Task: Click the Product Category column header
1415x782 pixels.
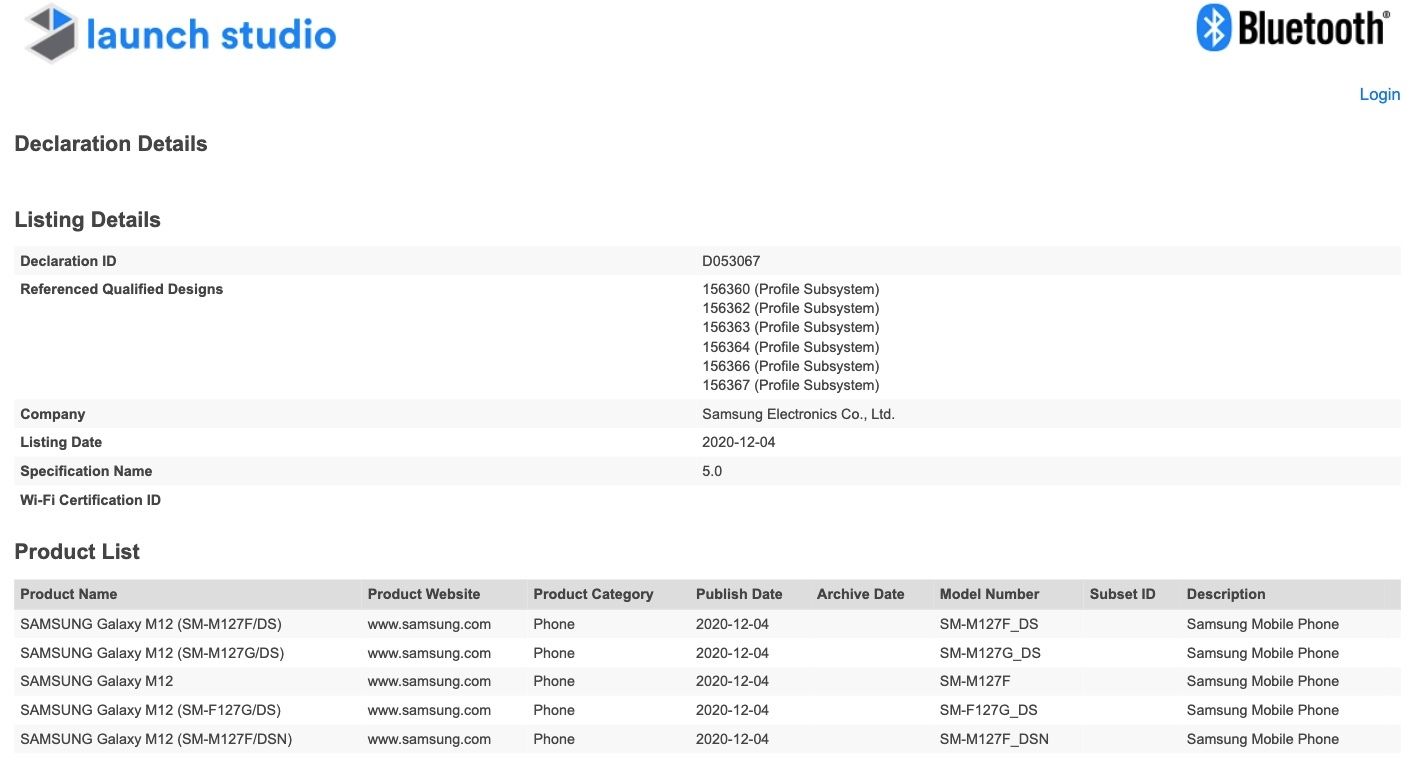Action: point(593,594)
